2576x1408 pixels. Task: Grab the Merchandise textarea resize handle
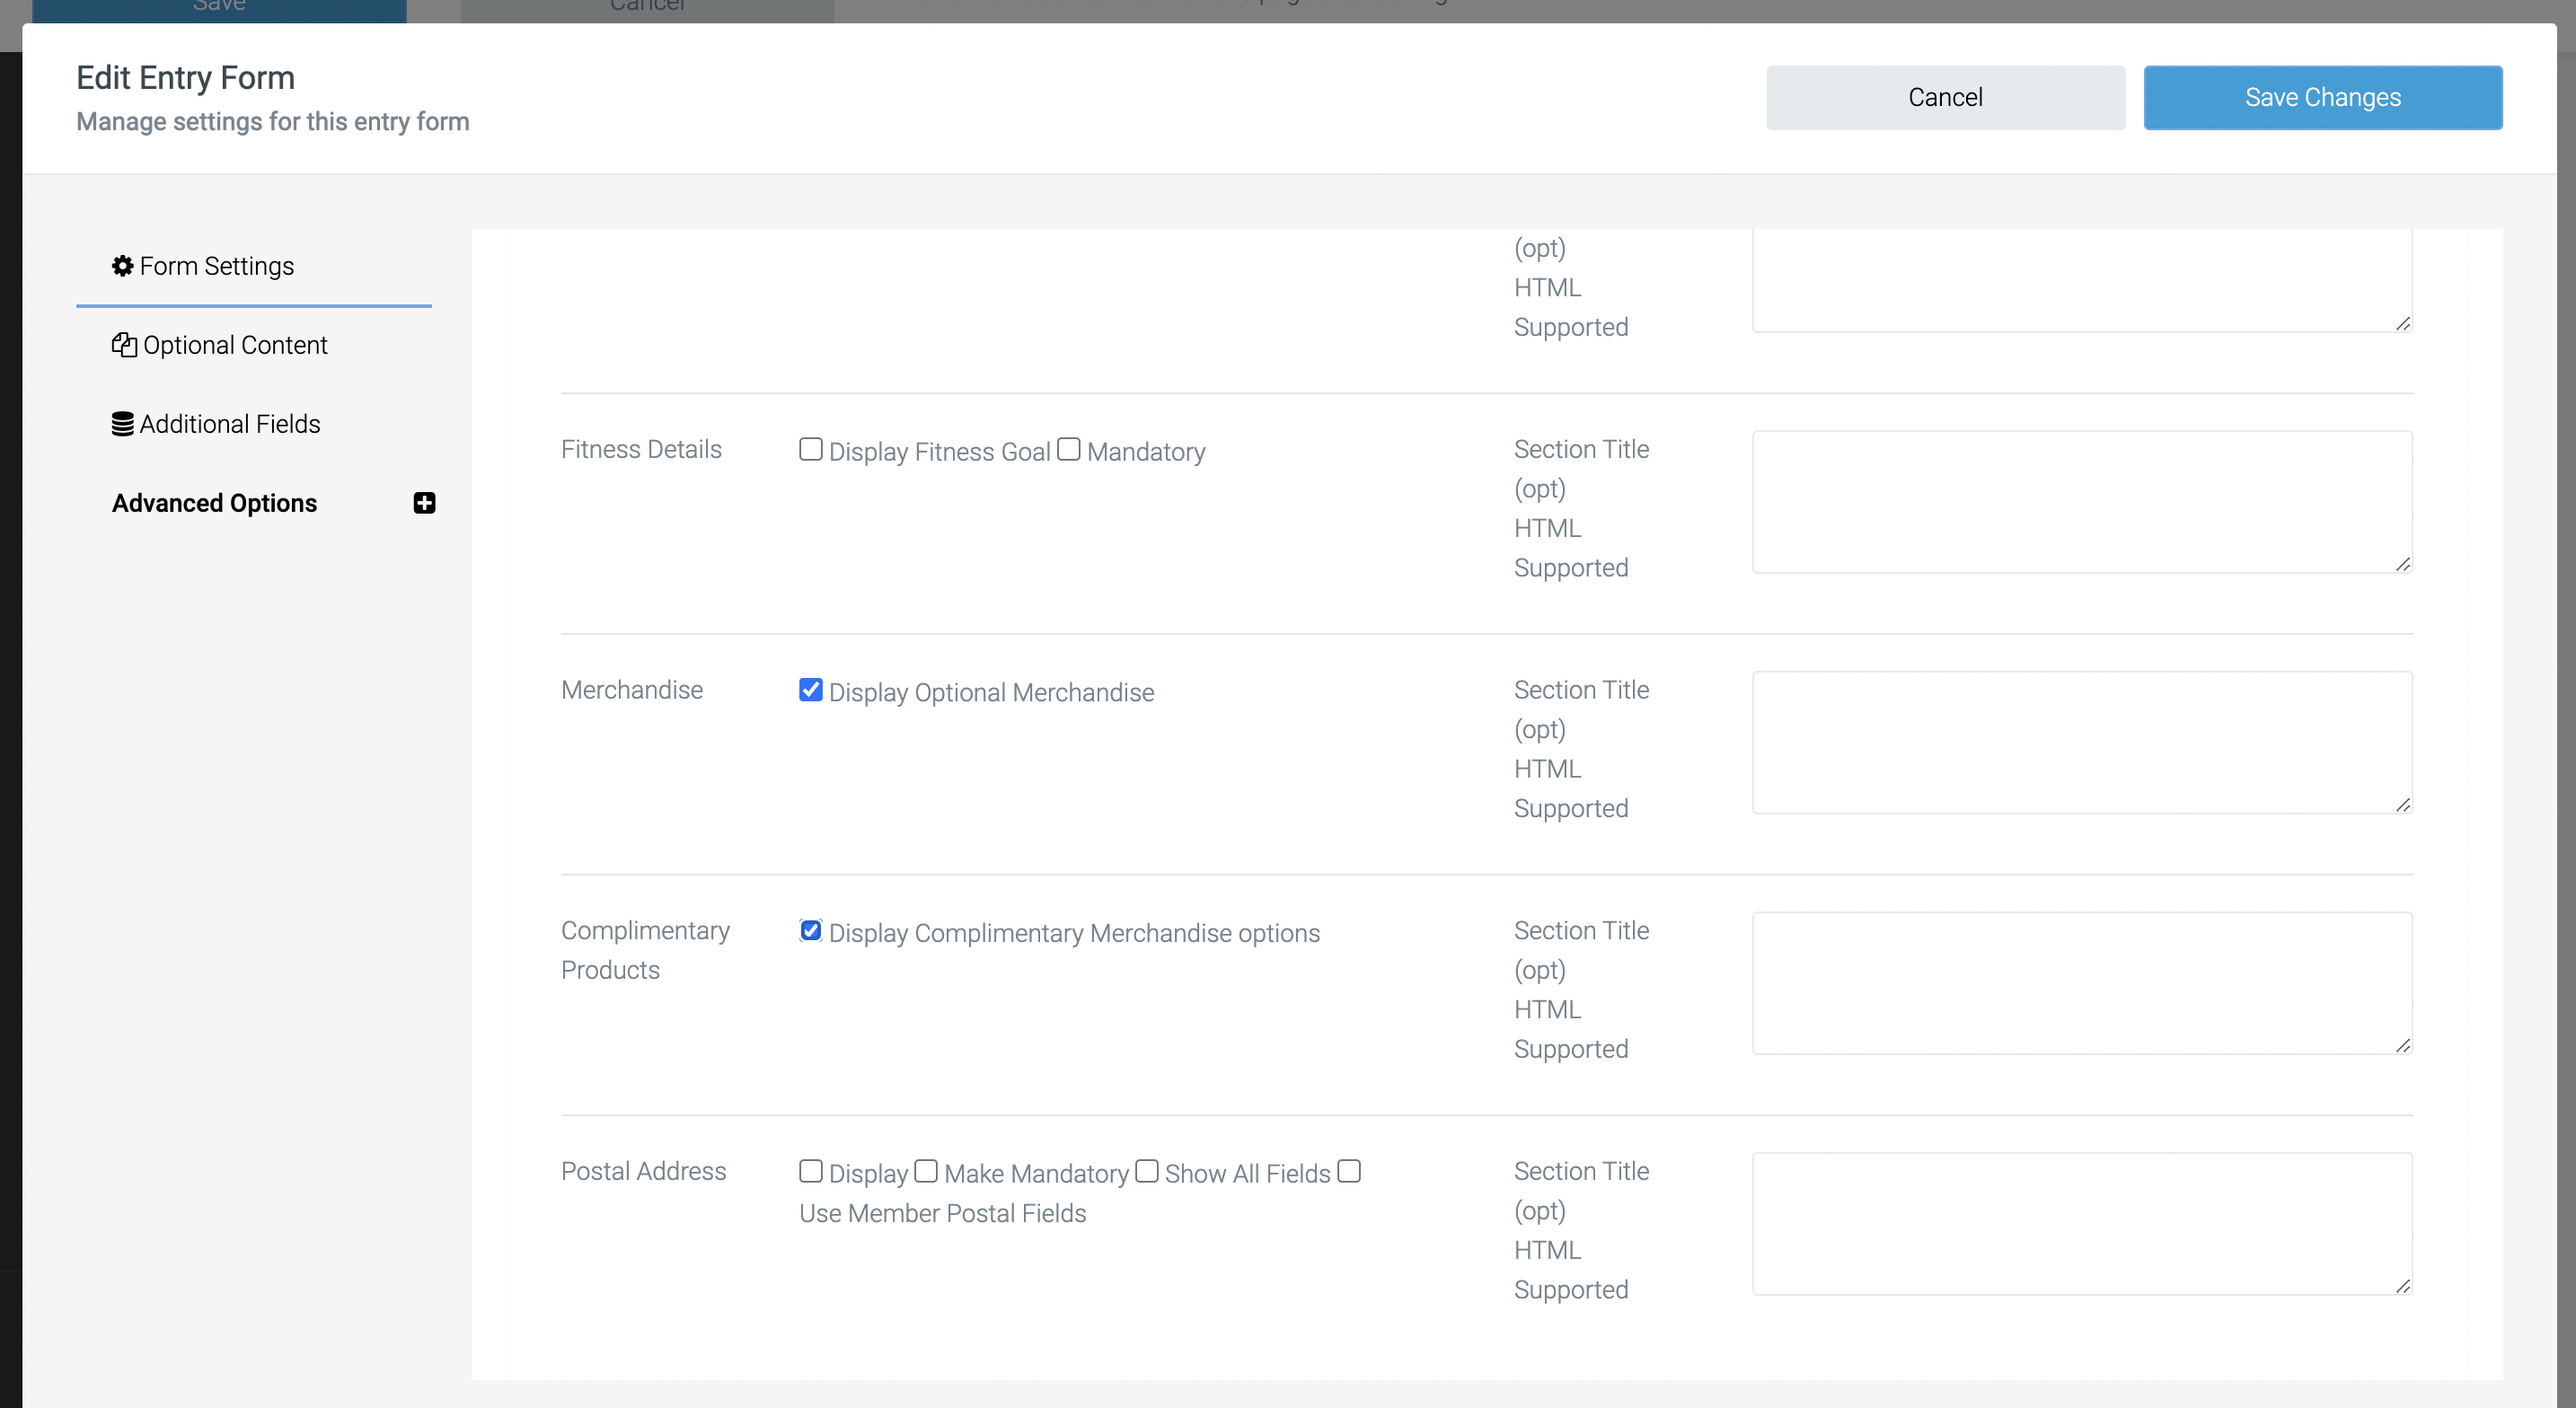coord(2403,805)
